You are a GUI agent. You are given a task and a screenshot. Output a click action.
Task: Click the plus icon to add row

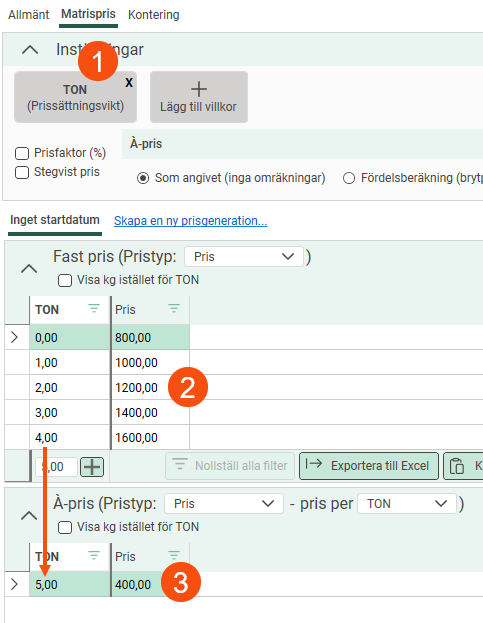(92, 466)
